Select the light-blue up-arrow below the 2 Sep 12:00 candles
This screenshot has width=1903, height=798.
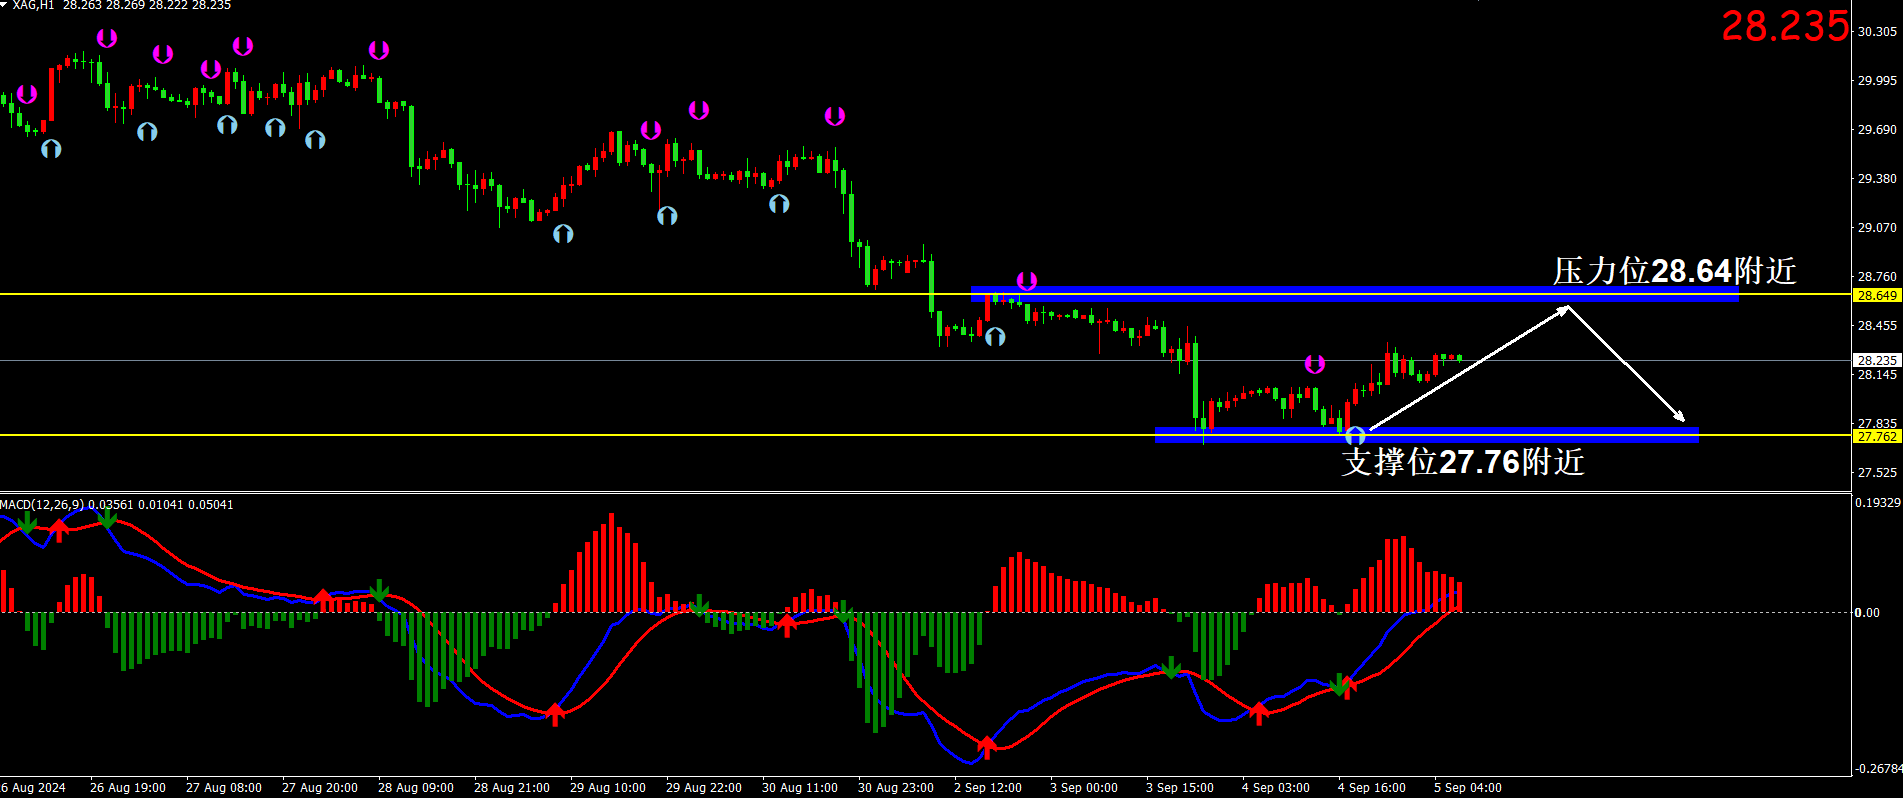click(995, 337)
